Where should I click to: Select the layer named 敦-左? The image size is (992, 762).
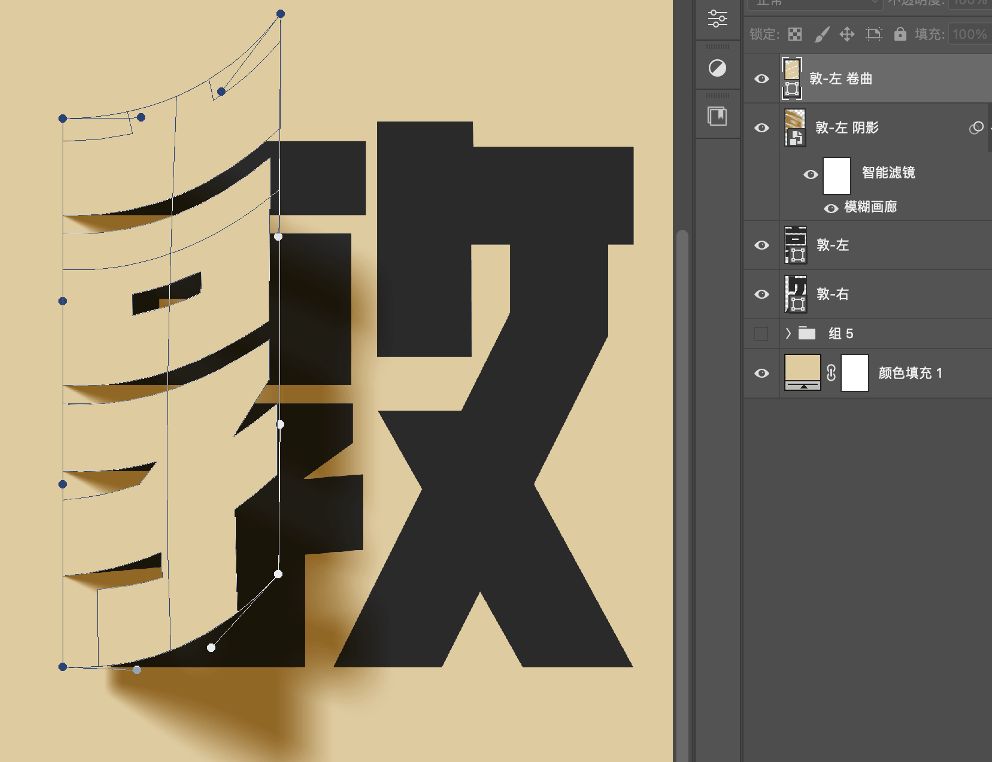(833, 245)
